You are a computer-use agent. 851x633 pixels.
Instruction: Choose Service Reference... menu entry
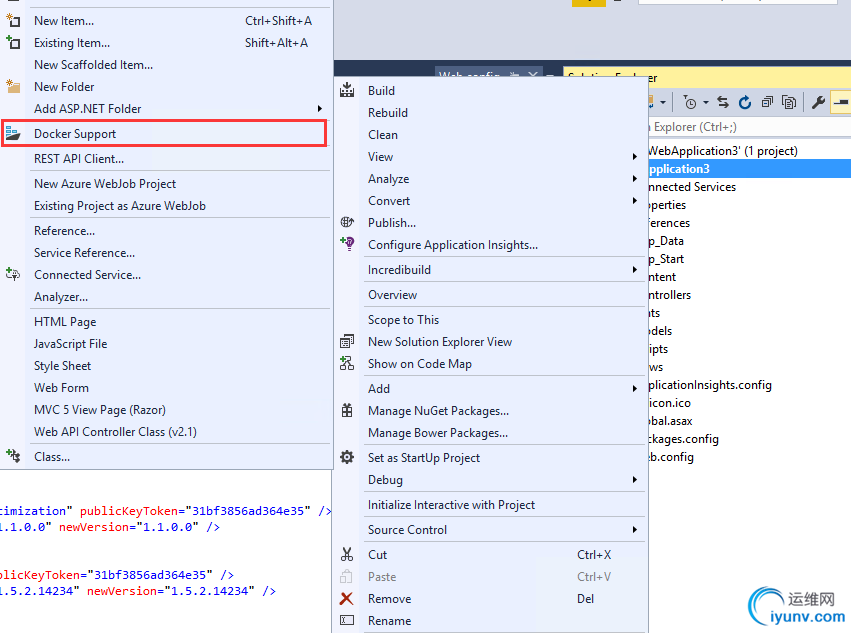pyautogui.click(x=85, y=252)
